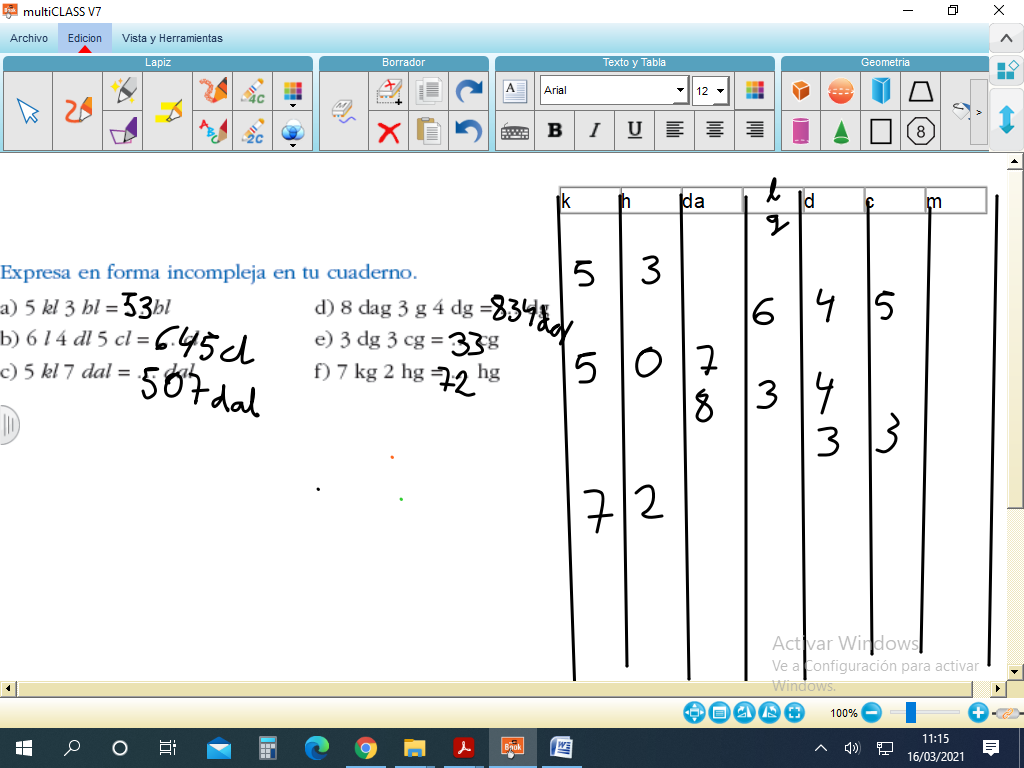Open the Edicion tab
Viewport: 1024px width, 768px height.
[85, 38]
